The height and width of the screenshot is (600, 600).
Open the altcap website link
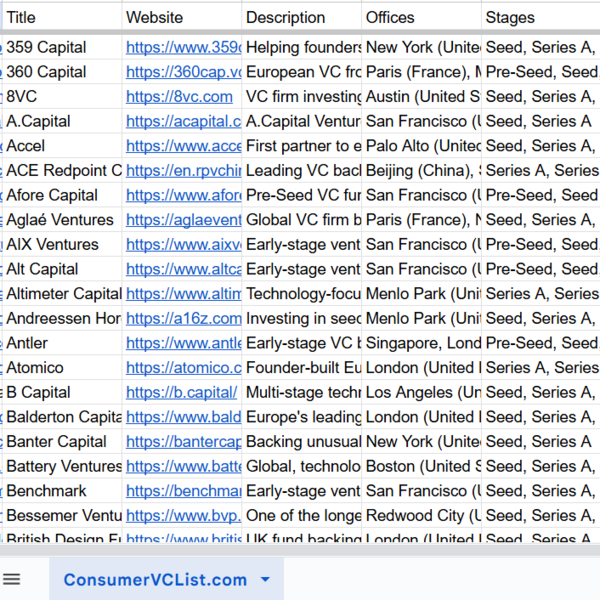tap(184, 269)
